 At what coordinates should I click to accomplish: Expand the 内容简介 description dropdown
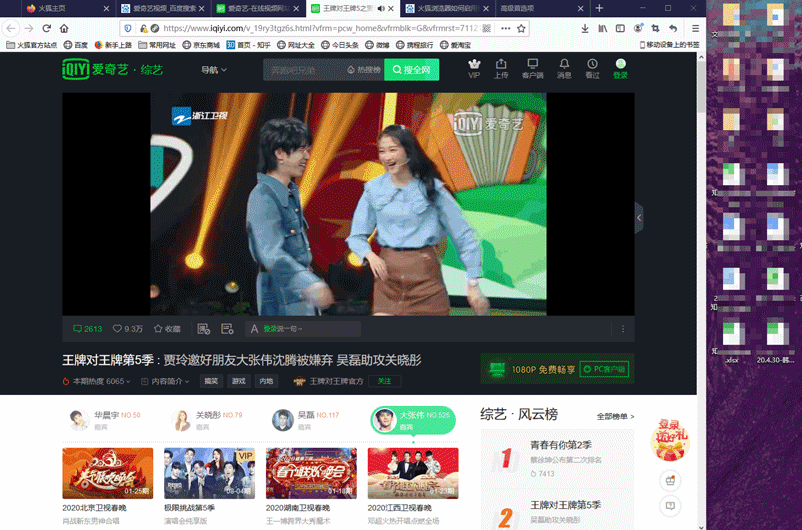pos(165,381)
